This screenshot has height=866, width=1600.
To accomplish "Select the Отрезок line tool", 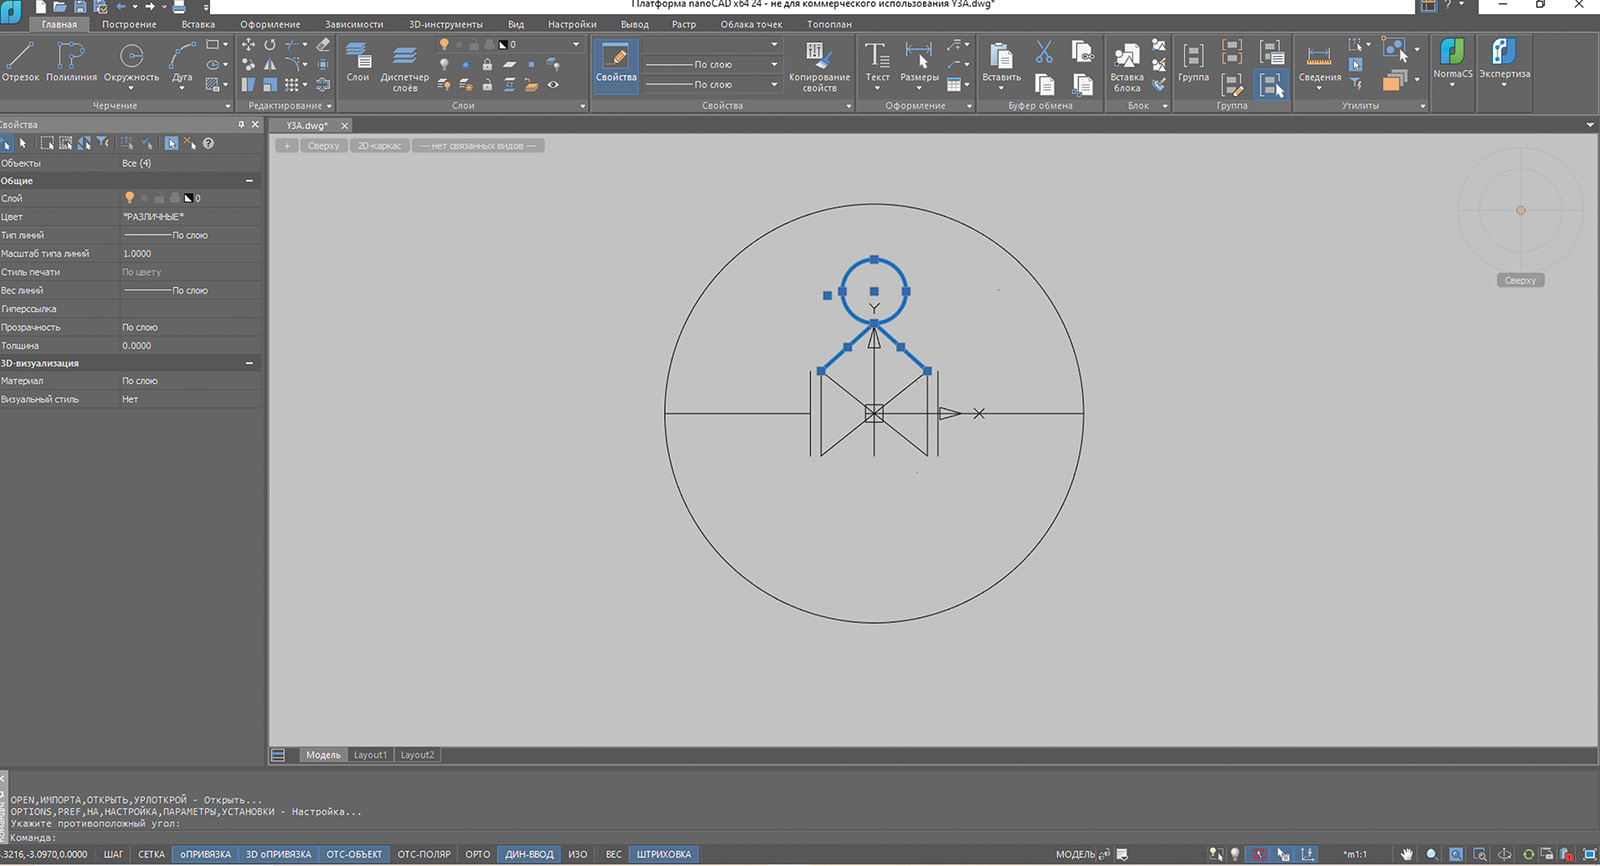I will (20, 62).
